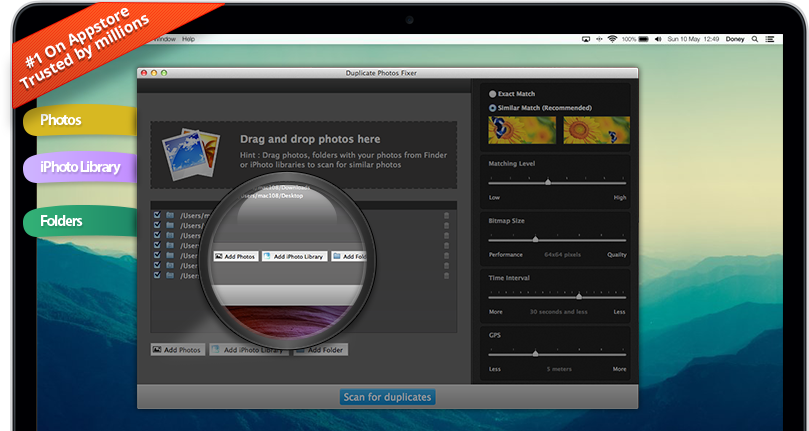
Task: Click the battery status icon
Action: click(x=643, y=39)
